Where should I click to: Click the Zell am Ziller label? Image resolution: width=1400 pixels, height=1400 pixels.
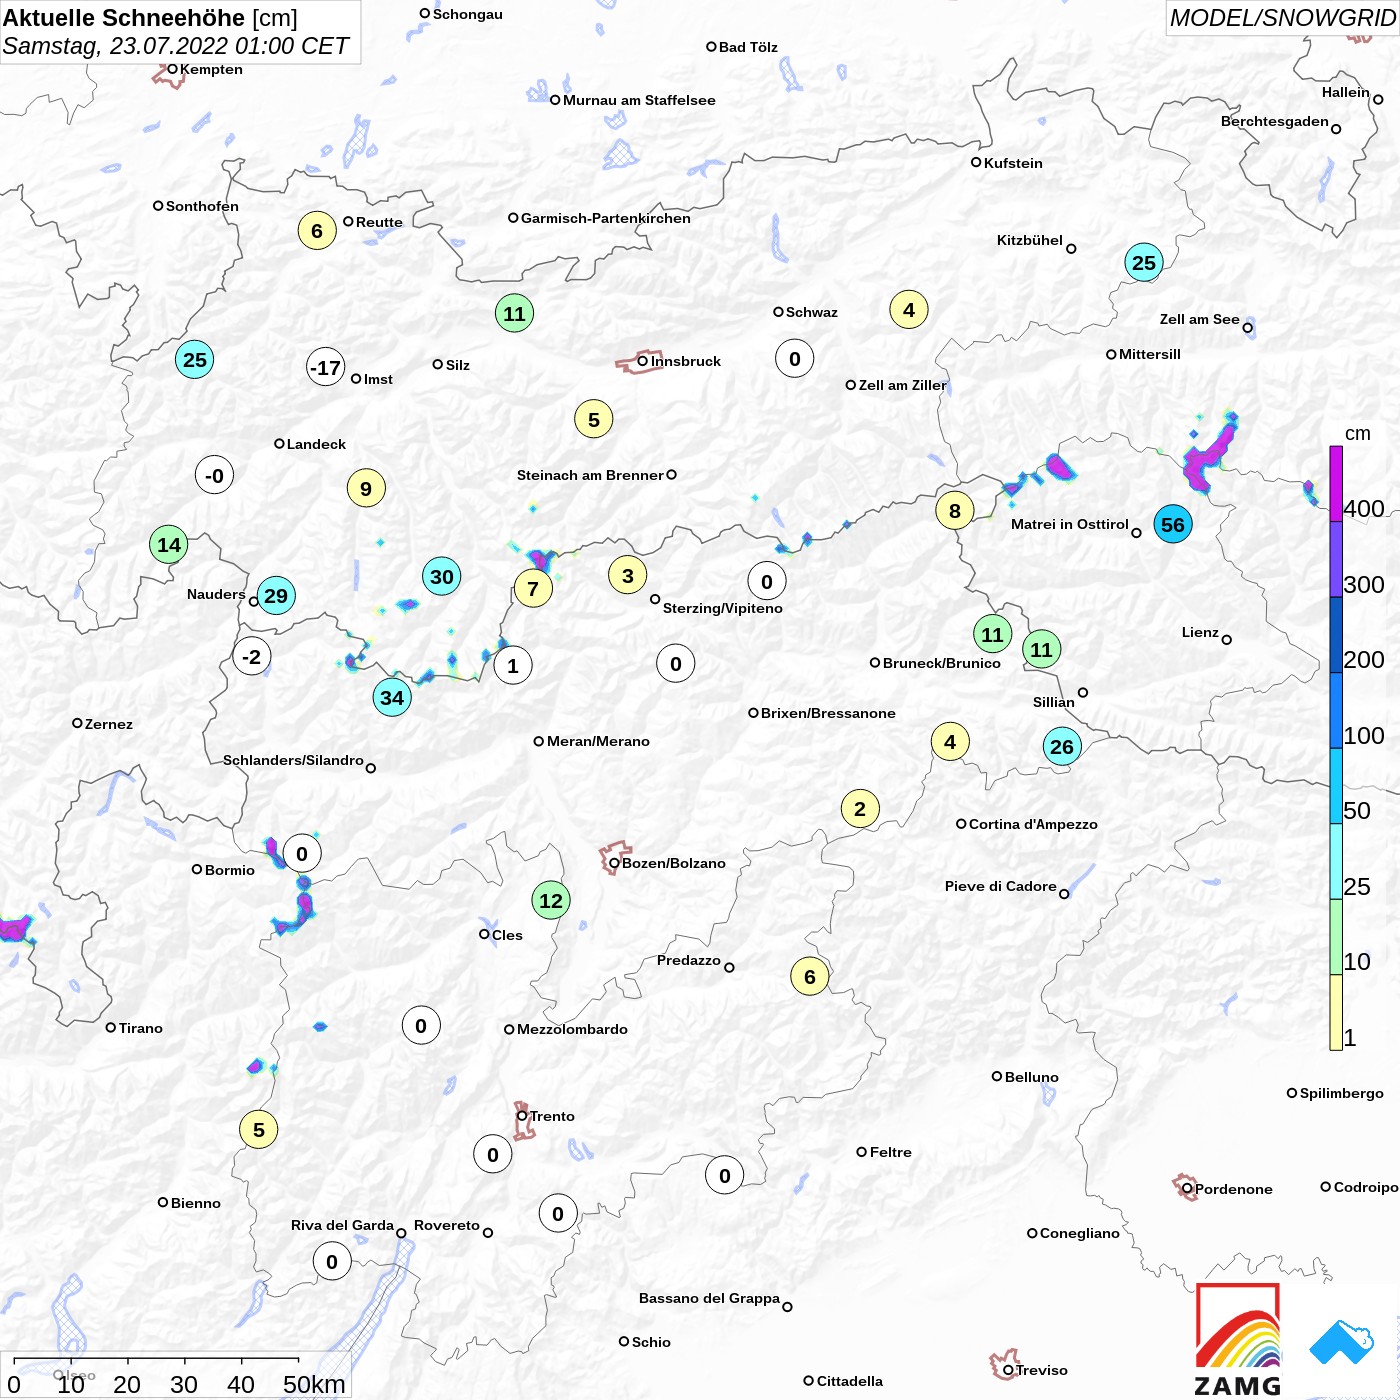(x=902, y=385)
